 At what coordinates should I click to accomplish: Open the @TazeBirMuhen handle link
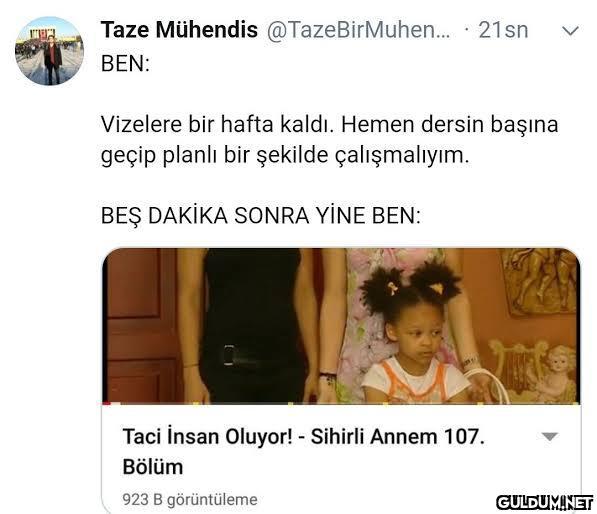(358, 30)
